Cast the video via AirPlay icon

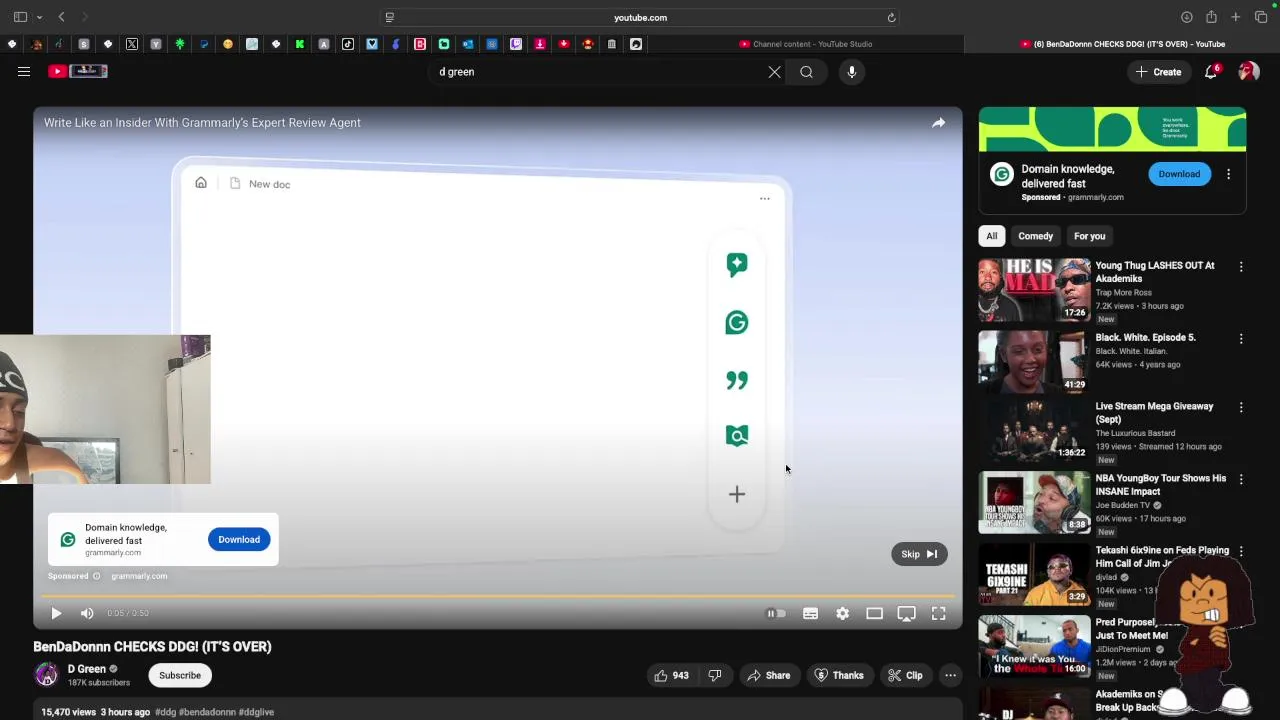(x=906, y=613)
